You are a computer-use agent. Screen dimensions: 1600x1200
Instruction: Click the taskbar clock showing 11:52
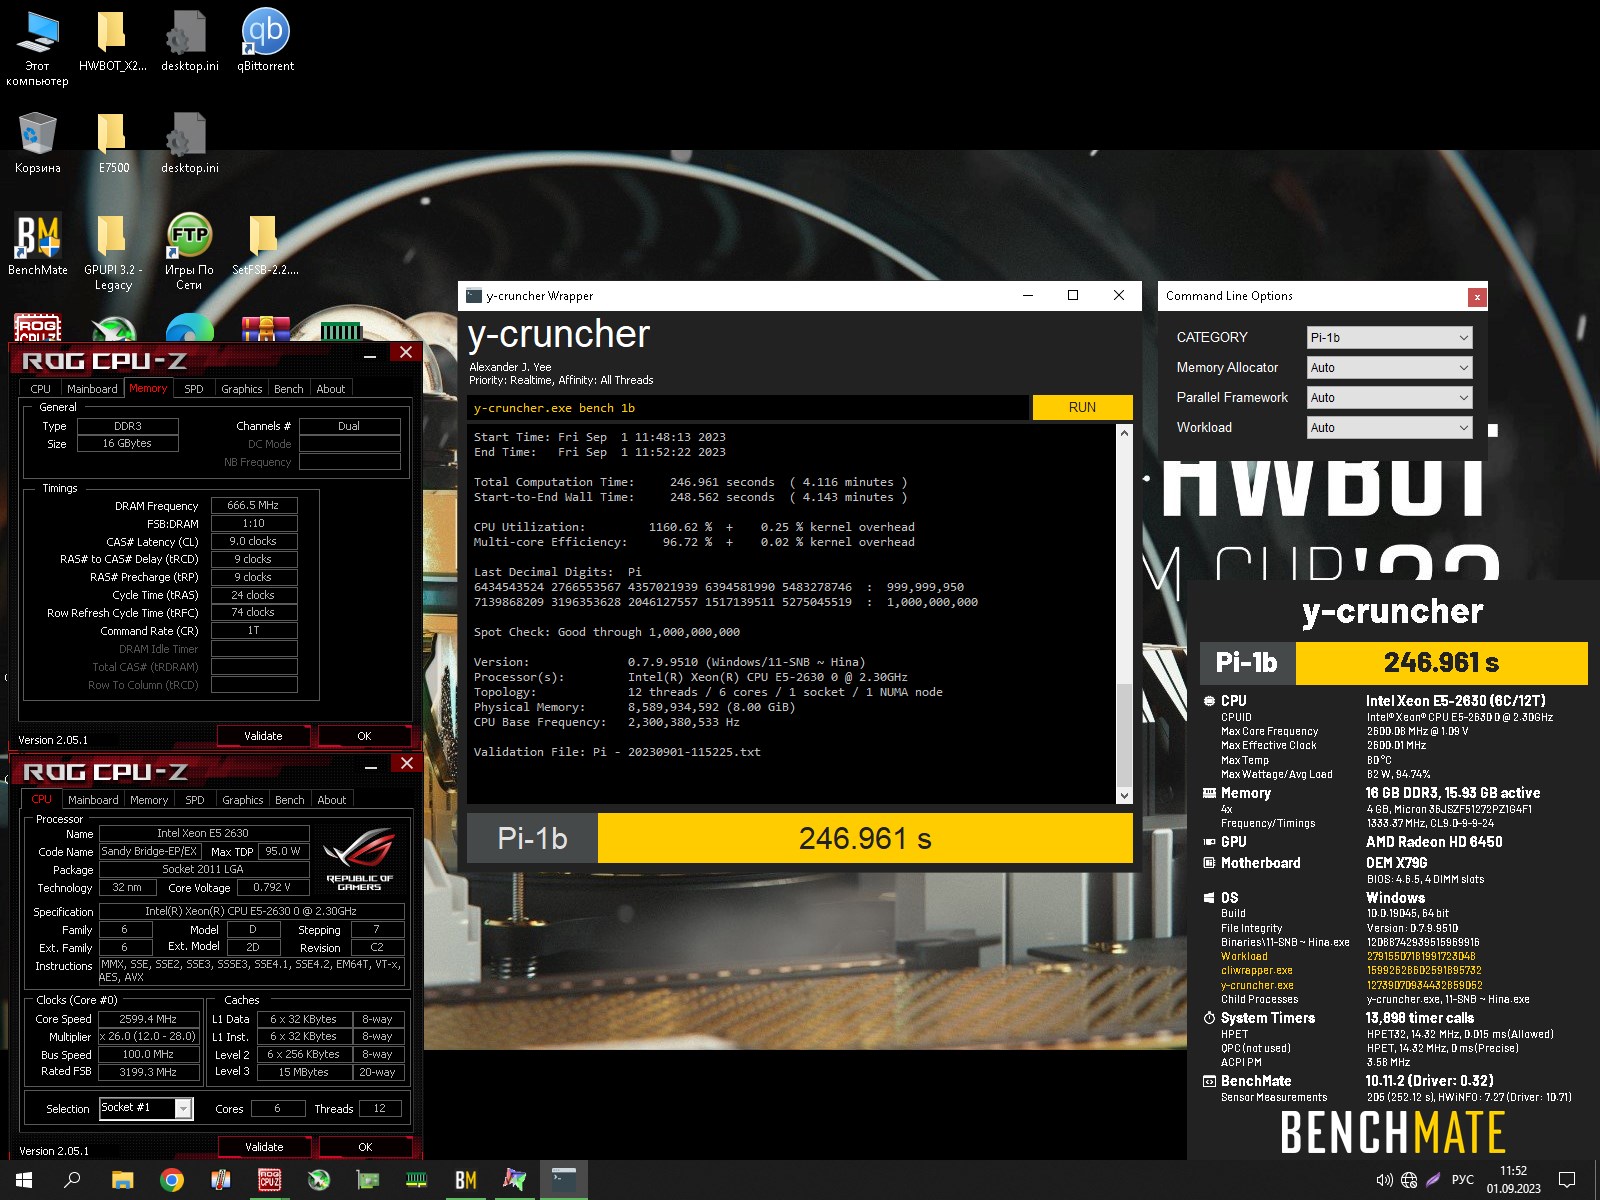point(1513,1180)
